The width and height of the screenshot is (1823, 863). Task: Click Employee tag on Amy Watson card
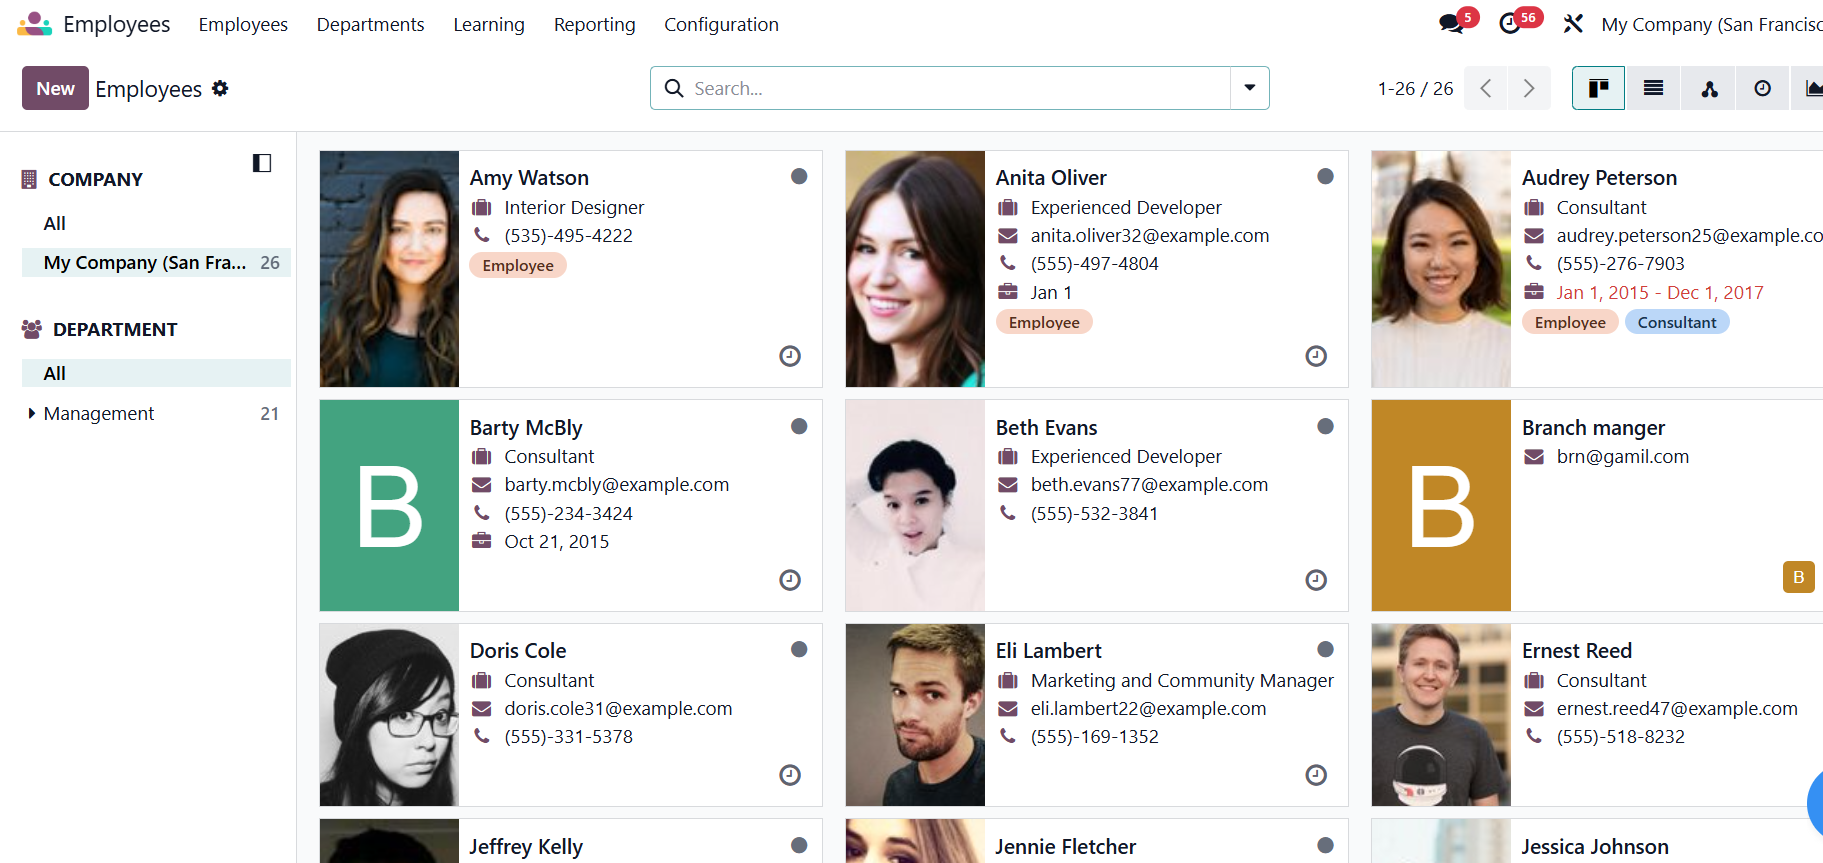[518, 265]
